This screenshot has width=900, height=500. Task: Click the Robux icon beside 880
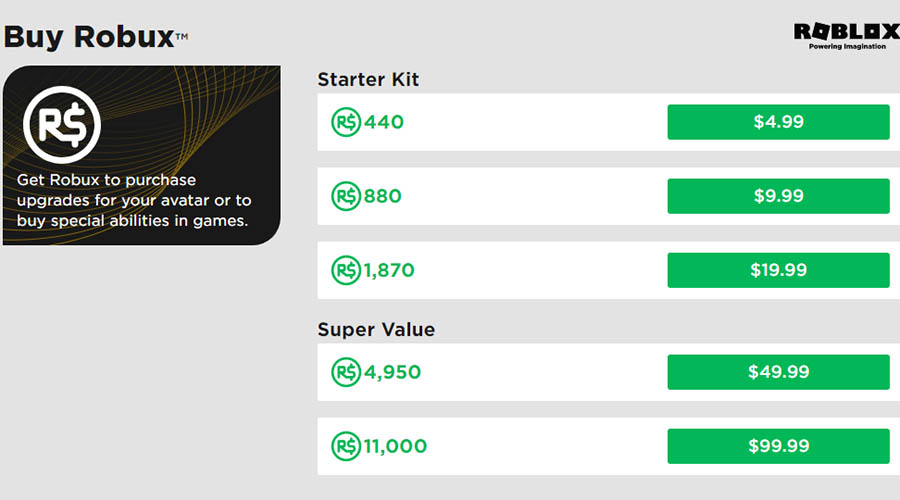point(345,196)
